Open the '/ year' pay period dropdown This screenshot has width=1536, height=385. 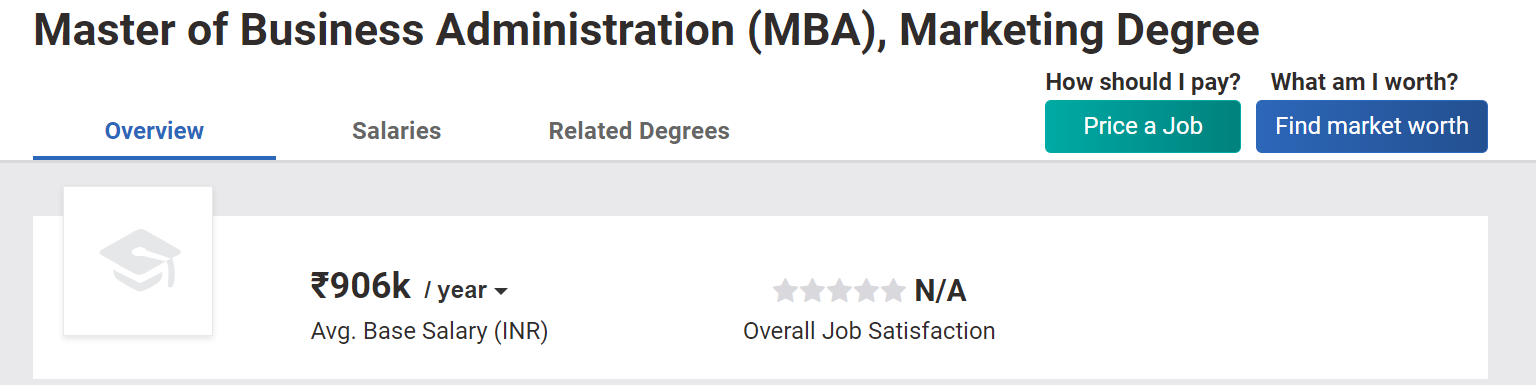[x=466, y=291]
